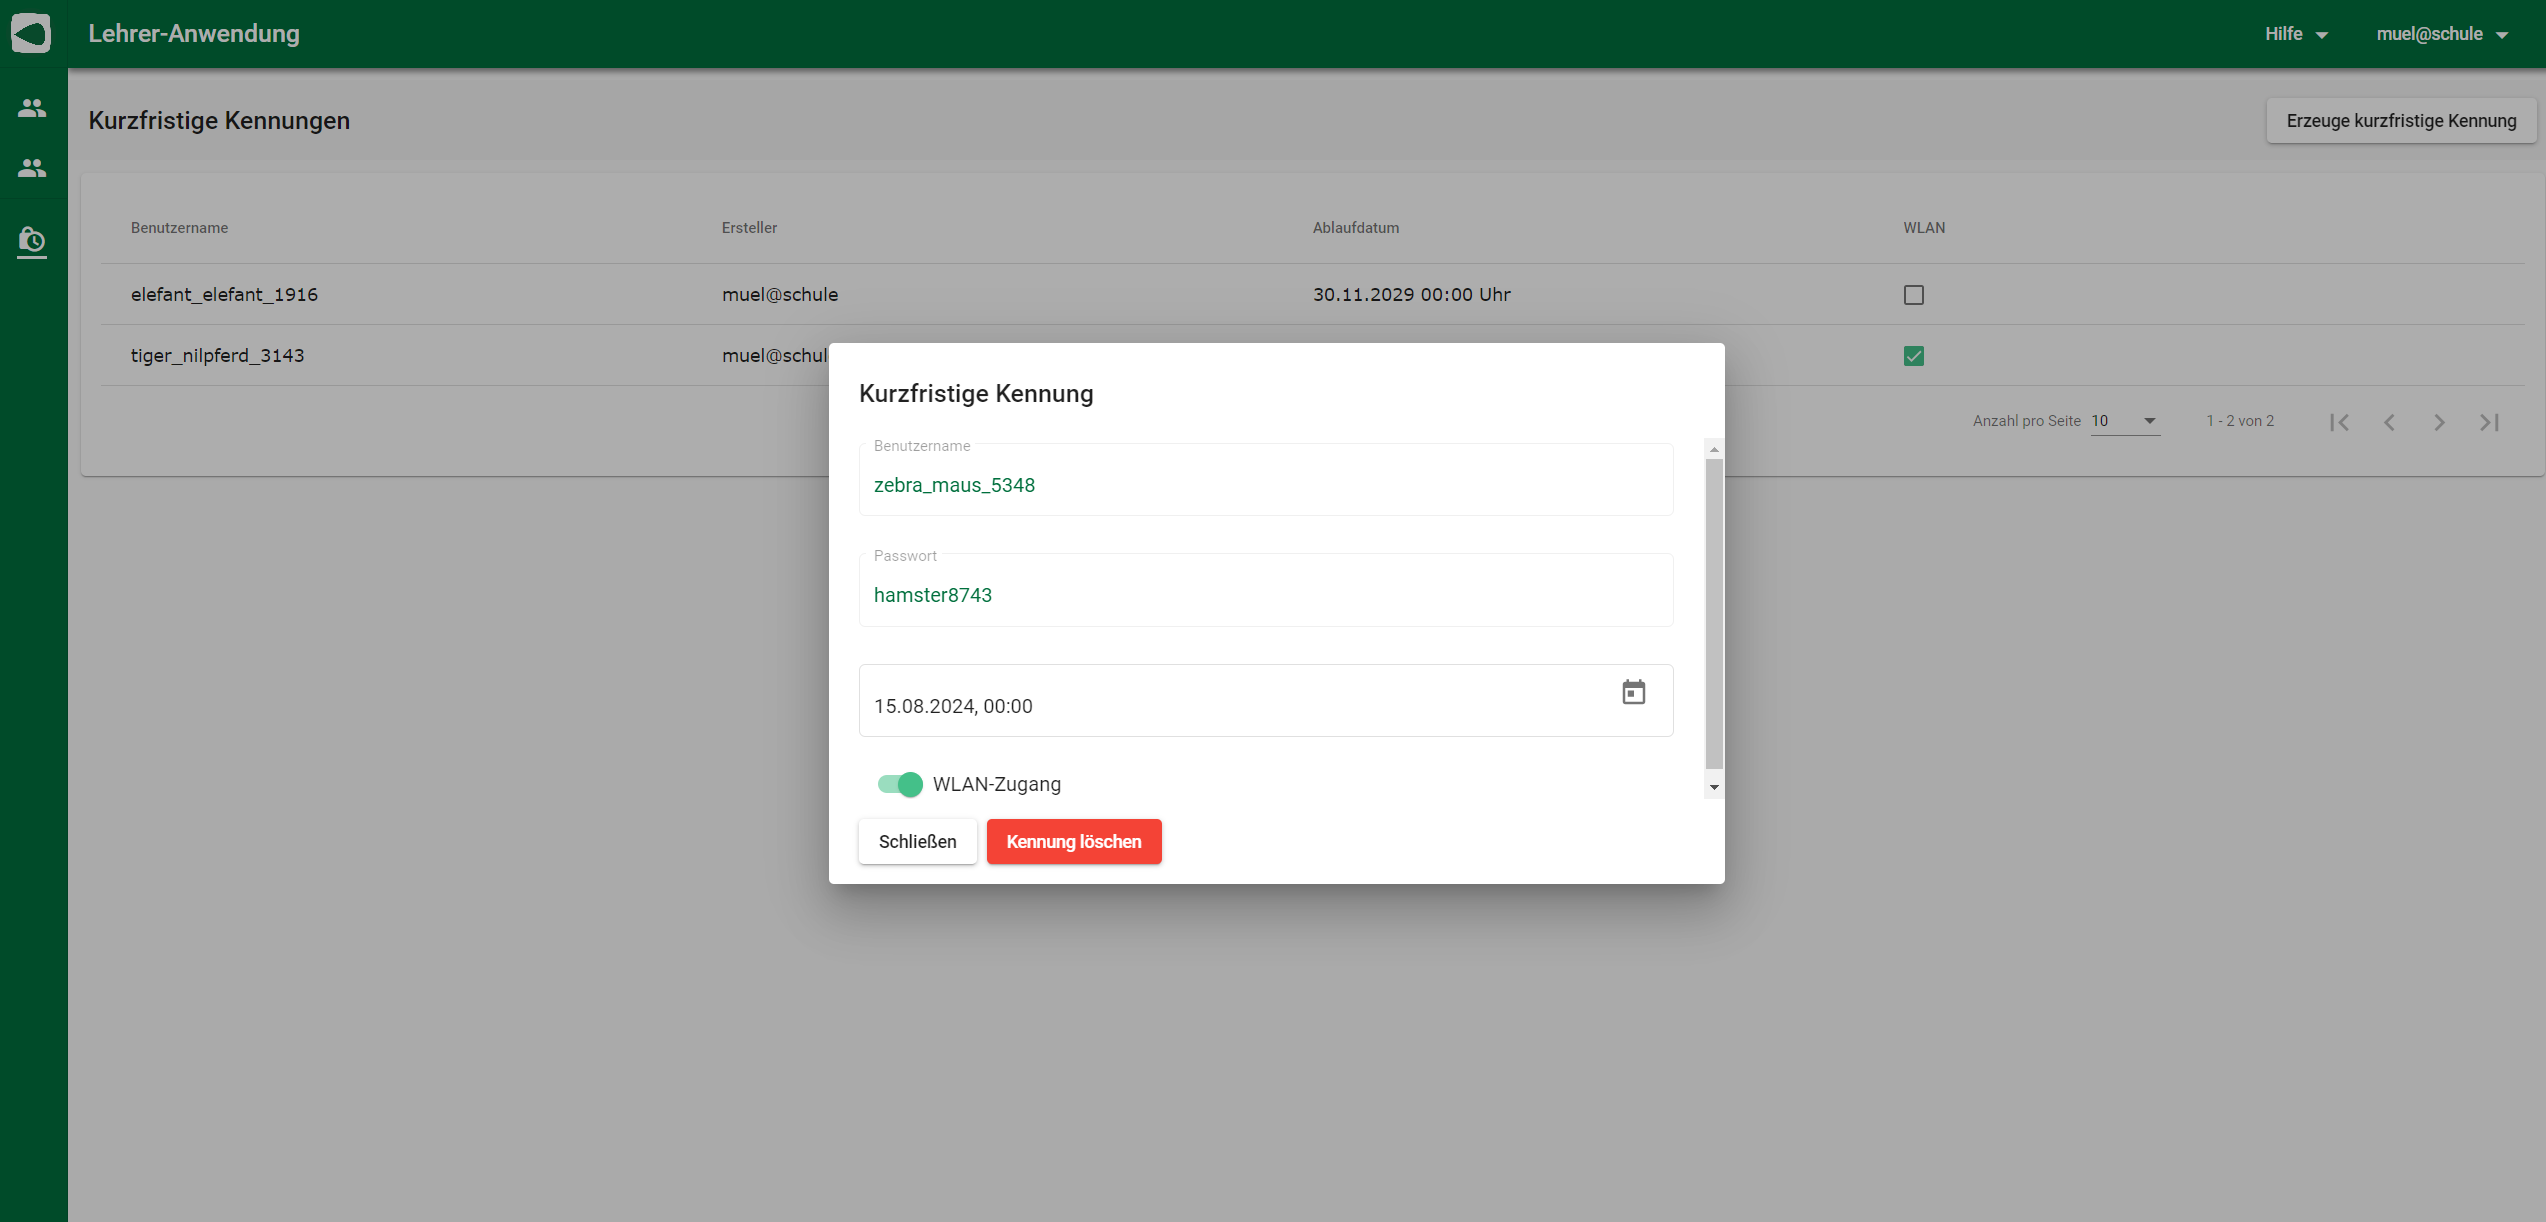Click Benutzername column header
The height and width of the screenshot is (1222, 2546).
(179, 228)
